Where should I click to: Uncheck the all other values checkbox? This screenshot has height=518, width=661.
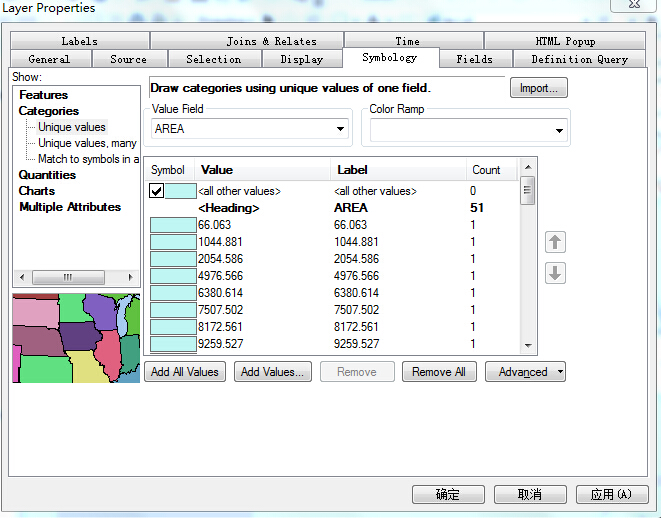click(x=157, y=191)
